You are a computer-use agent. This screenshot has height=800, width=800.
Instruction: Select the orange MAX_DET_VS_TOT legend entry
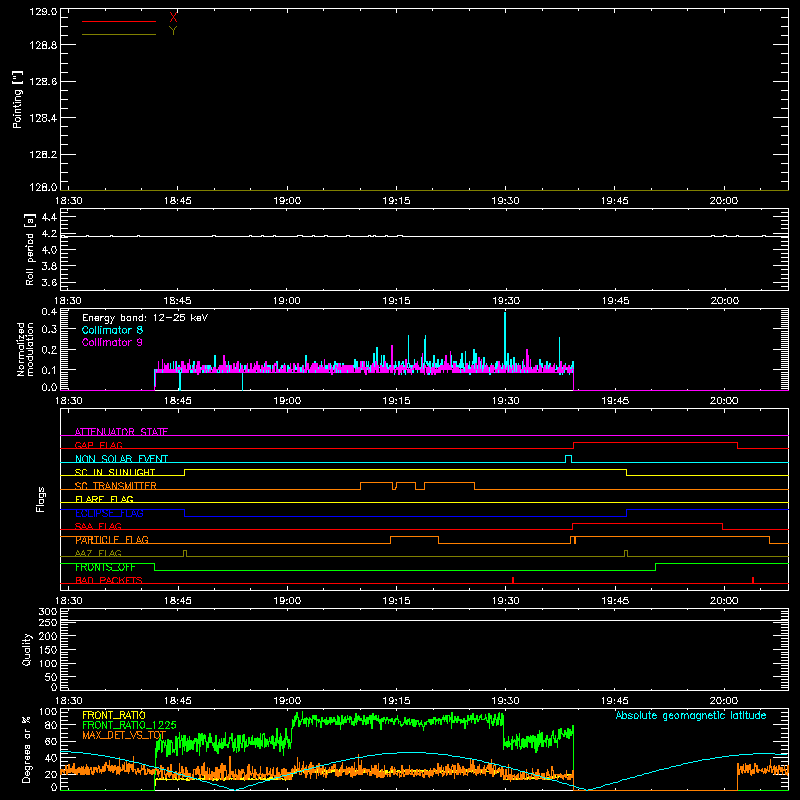tap(124, 735)
